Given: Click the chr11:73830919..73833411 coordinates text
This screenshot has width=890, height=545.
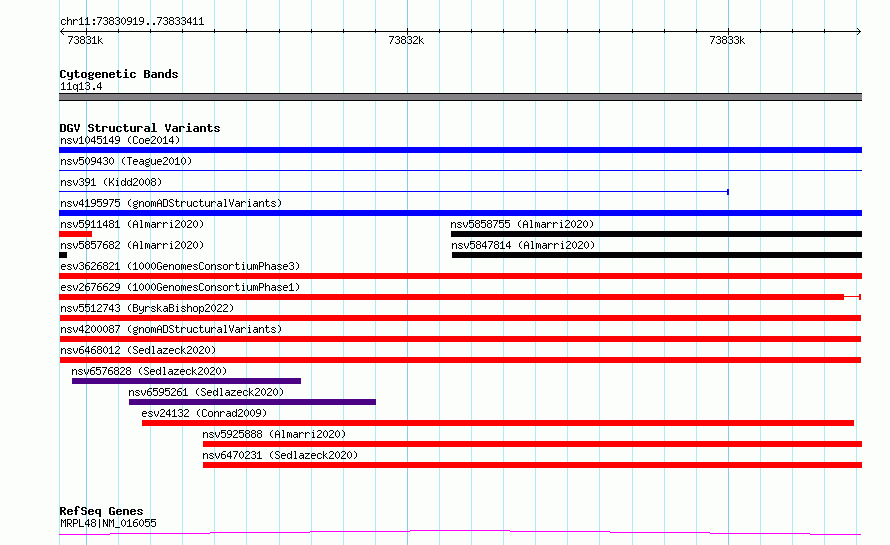Looking at the screenshot, I should tap(132, 22).
